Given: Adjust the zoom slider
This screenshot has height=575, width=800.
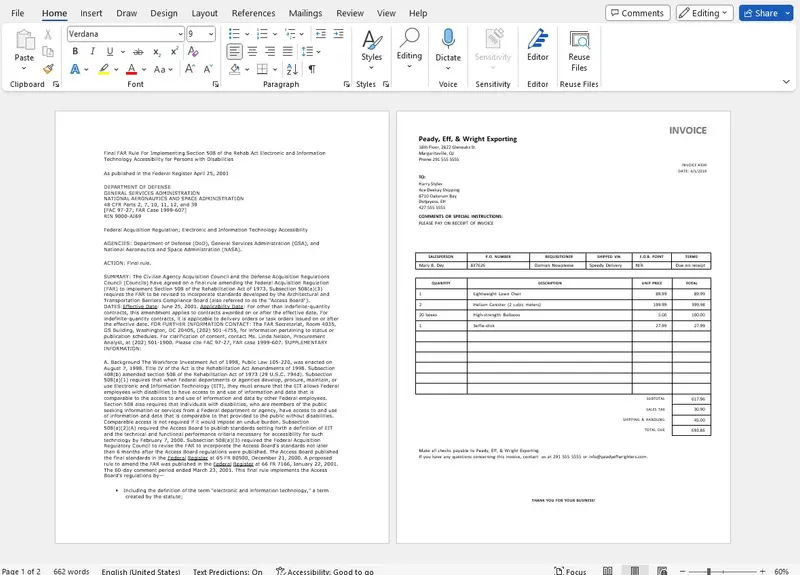Looking at the screenshot, I should [x=709, y=571].
